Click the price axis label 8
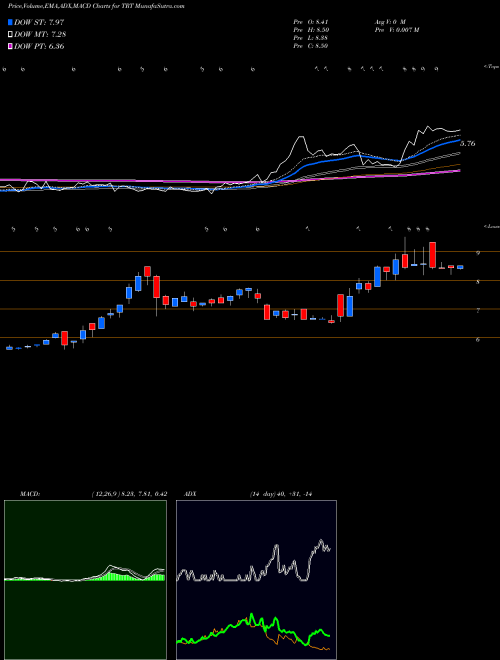Viewport: 500px width, 660px height. point(478,282)
